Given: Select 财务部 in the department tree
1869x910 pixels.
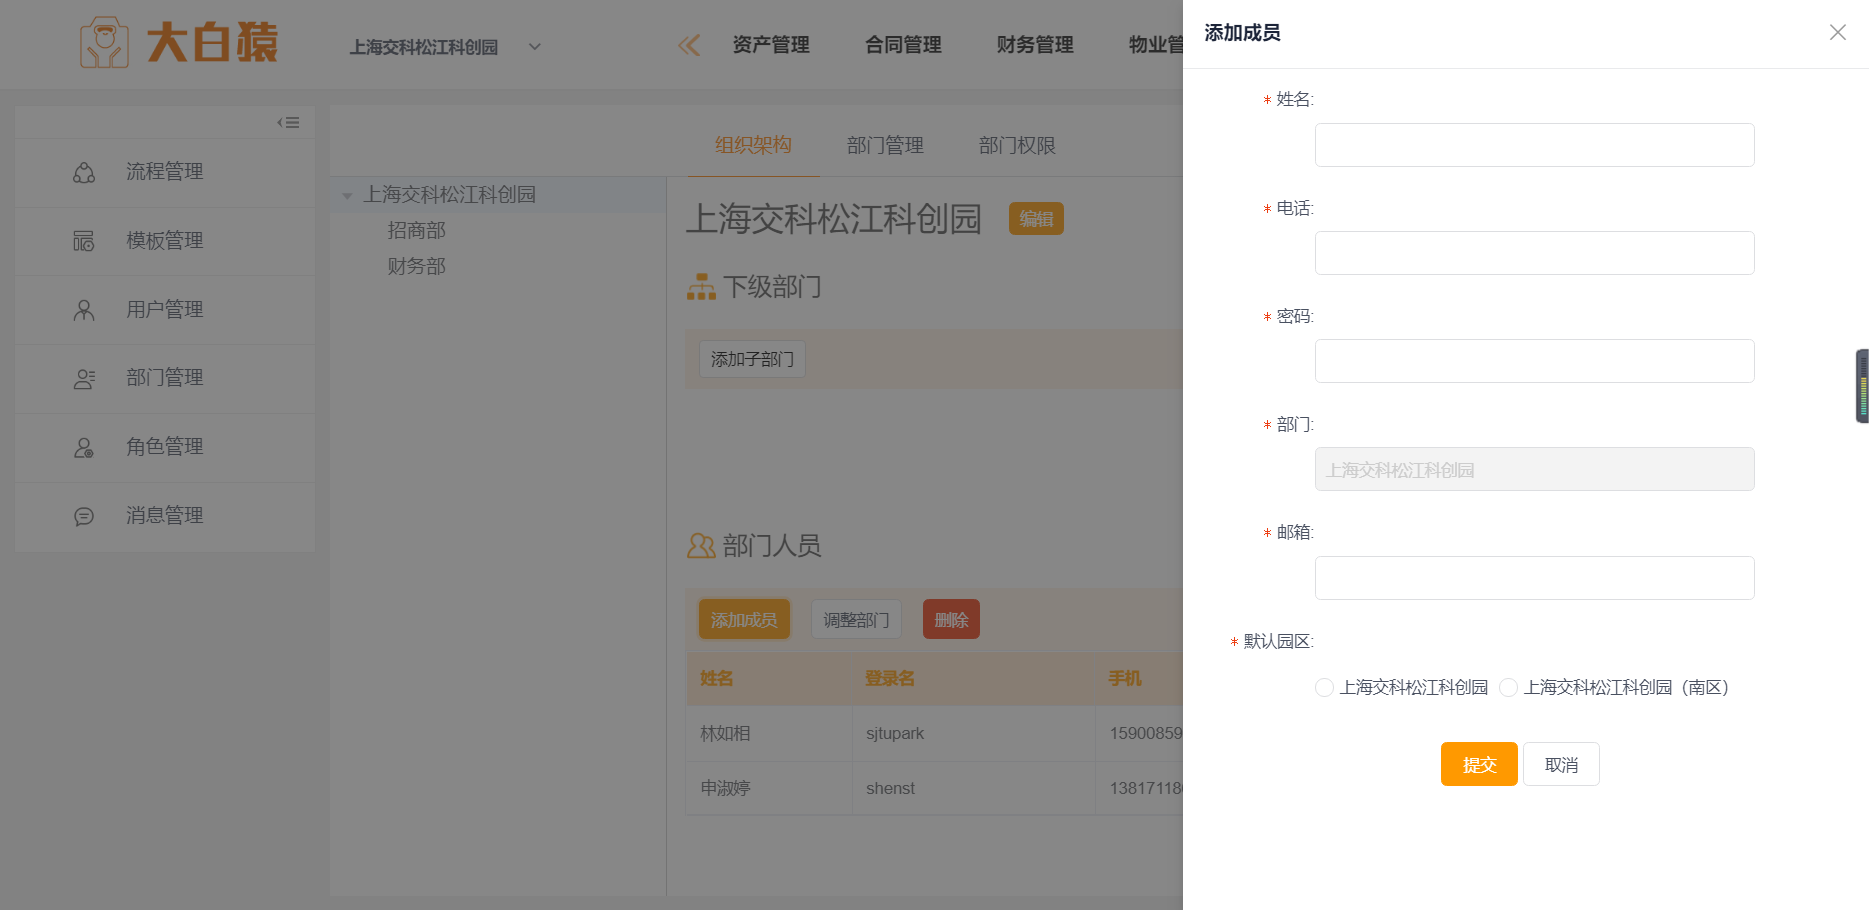Looking at the screenshot, I should pos(416,266).
